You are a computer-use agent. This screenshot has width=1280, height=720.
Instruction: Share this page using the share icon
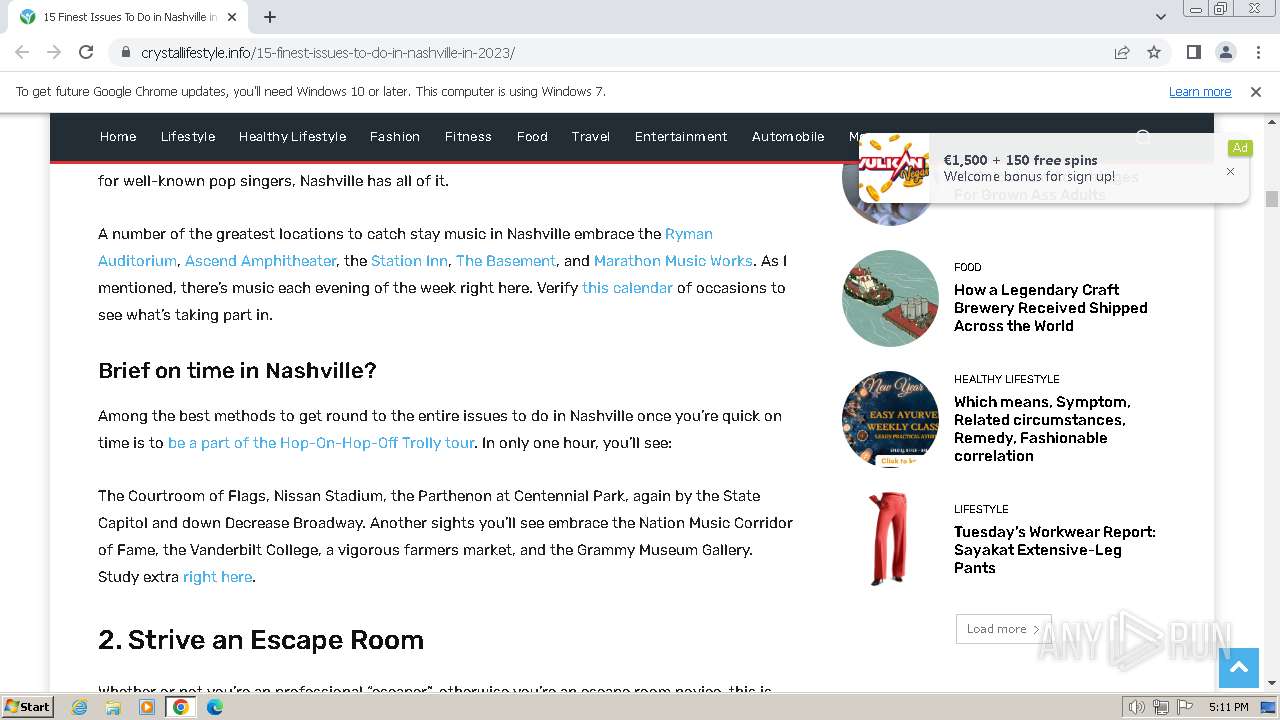tap(1122, 52)
